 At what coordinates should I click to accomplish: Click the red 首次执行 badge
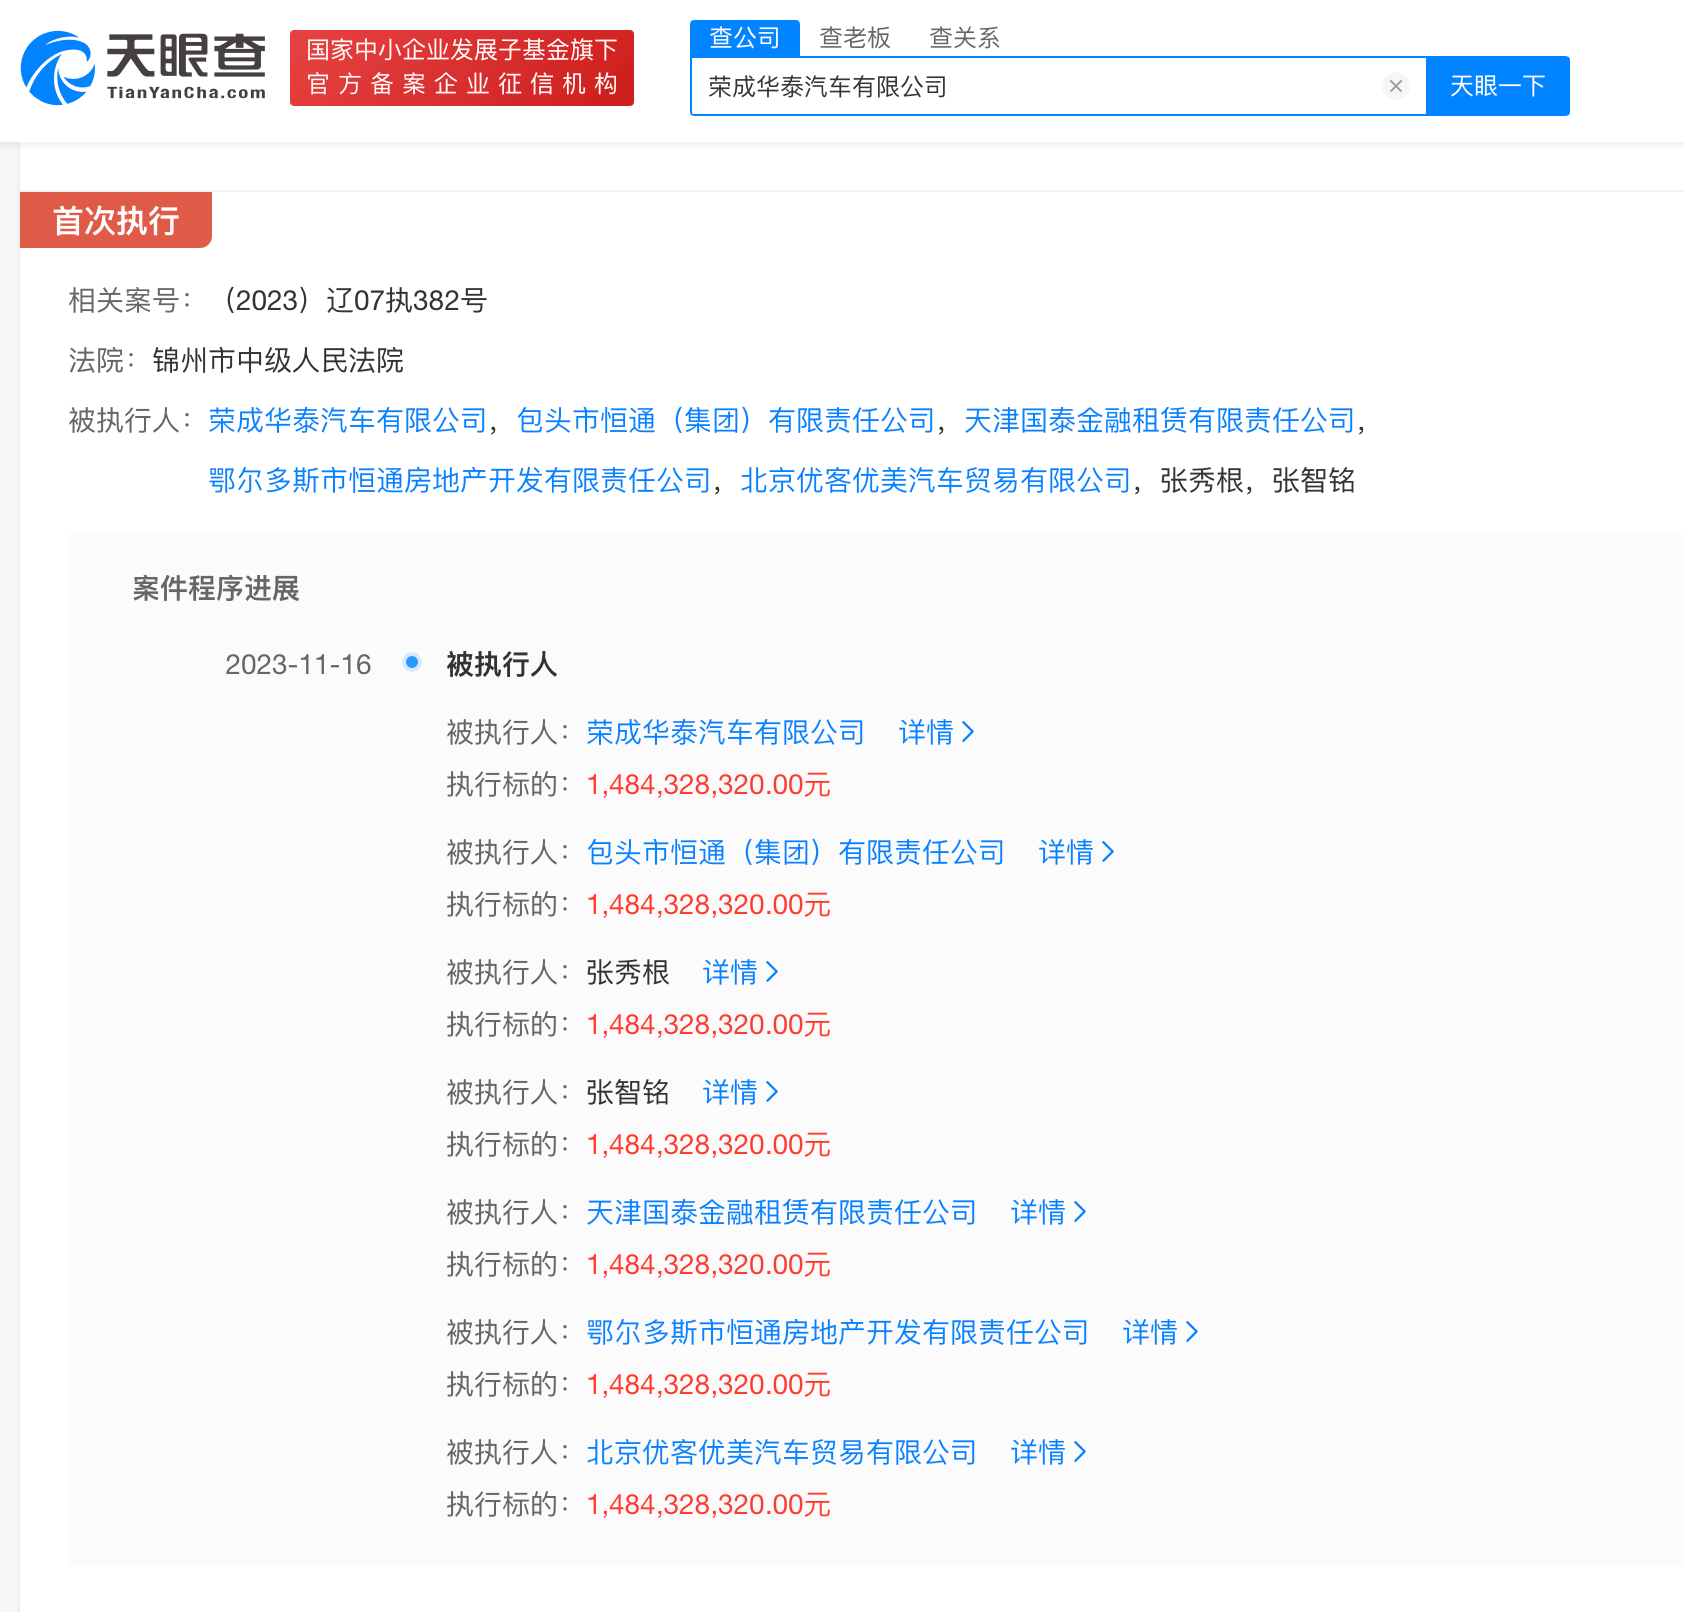115,219
